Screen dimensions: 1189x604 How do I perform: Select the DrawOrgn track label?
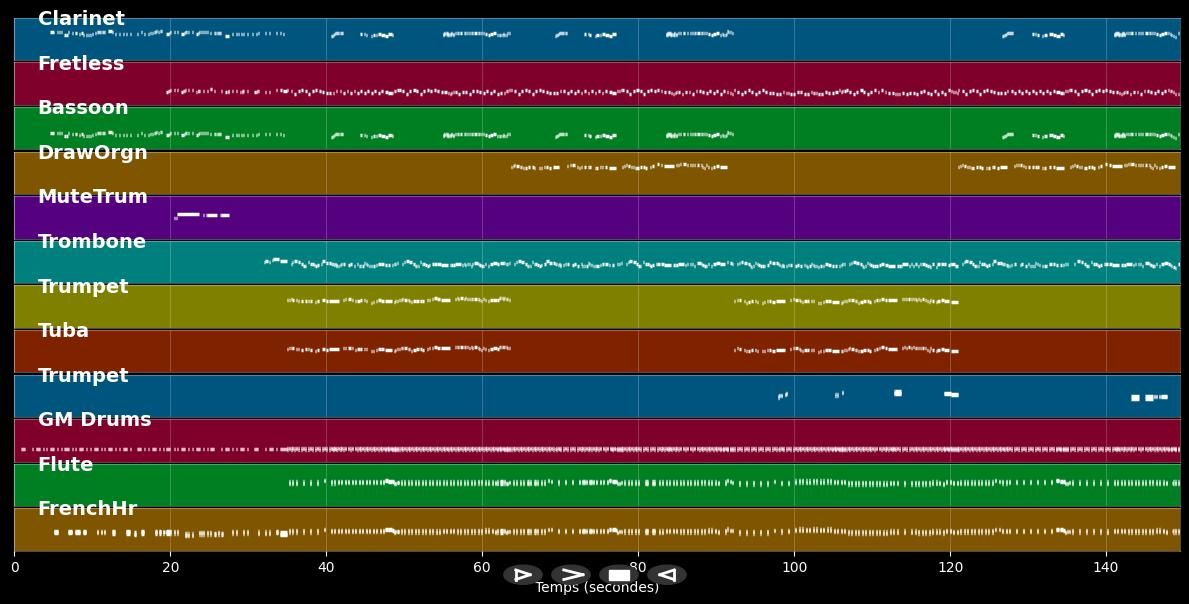tap(93, 152)
